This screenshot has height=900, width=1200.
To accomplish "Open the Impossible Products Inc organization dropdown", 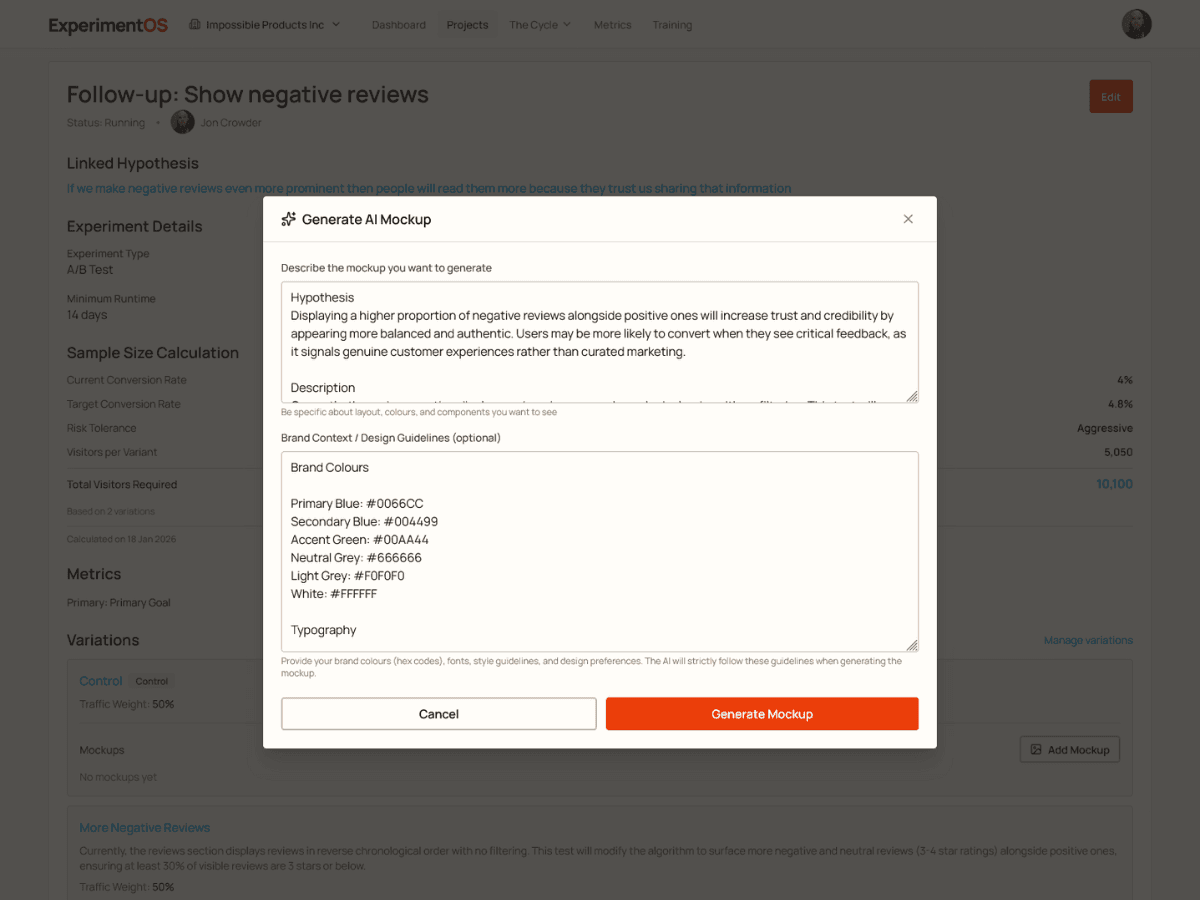I will [264, 24].
